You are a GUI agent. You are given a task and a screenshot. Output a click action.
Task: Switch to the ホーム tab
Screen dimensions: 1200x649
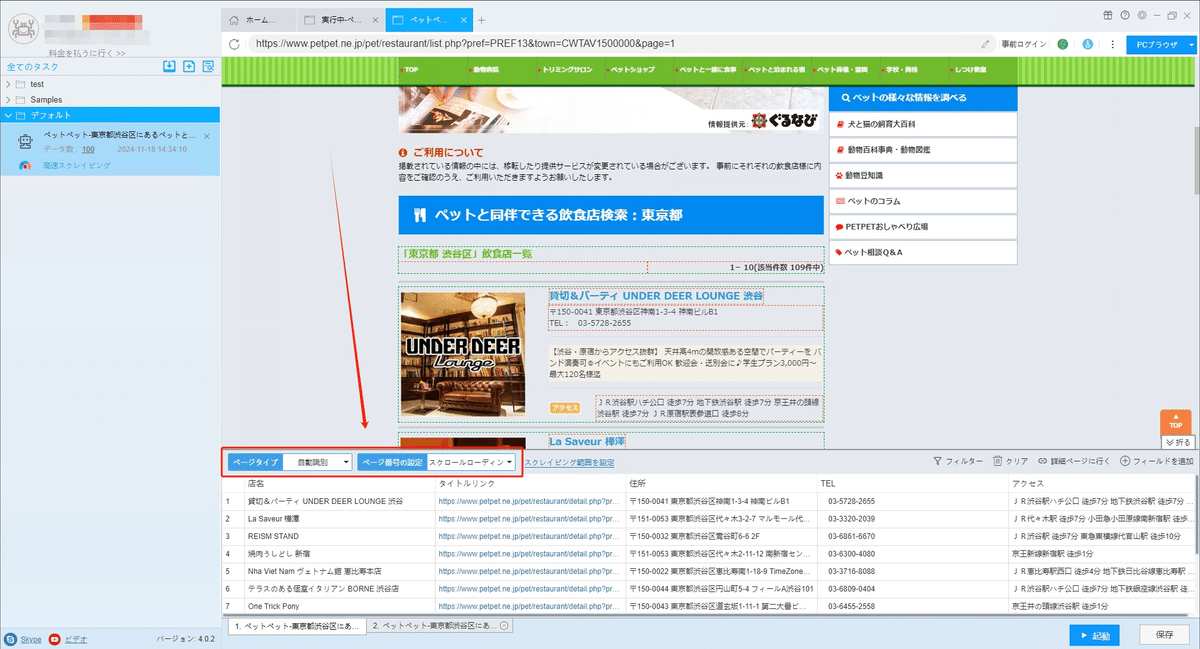click(258, 20)
